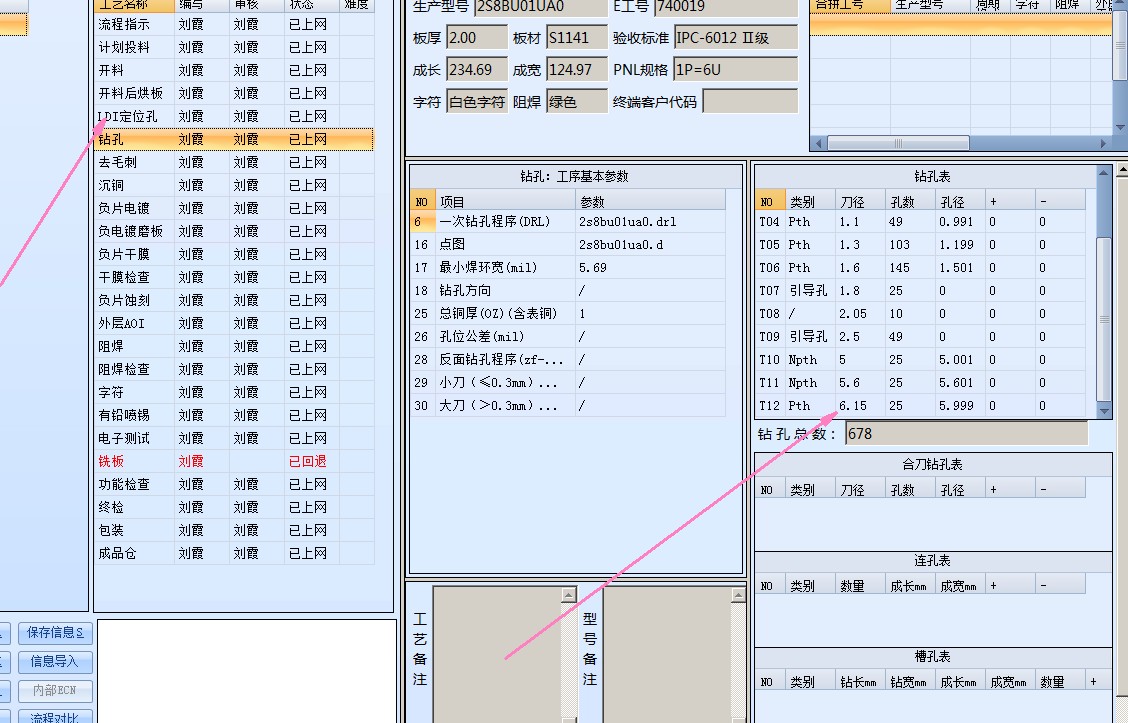
Task: Click scroll-up arrow of 工艺备注 box
Action: pyautogui.click(x=569, y=595)
